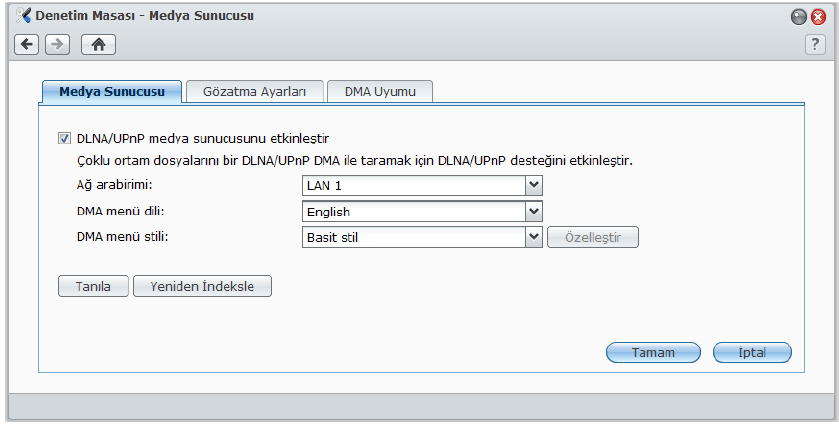Click the Özelleştir button
This screenshot has height=425, width=839.
[x=593, y=237]
